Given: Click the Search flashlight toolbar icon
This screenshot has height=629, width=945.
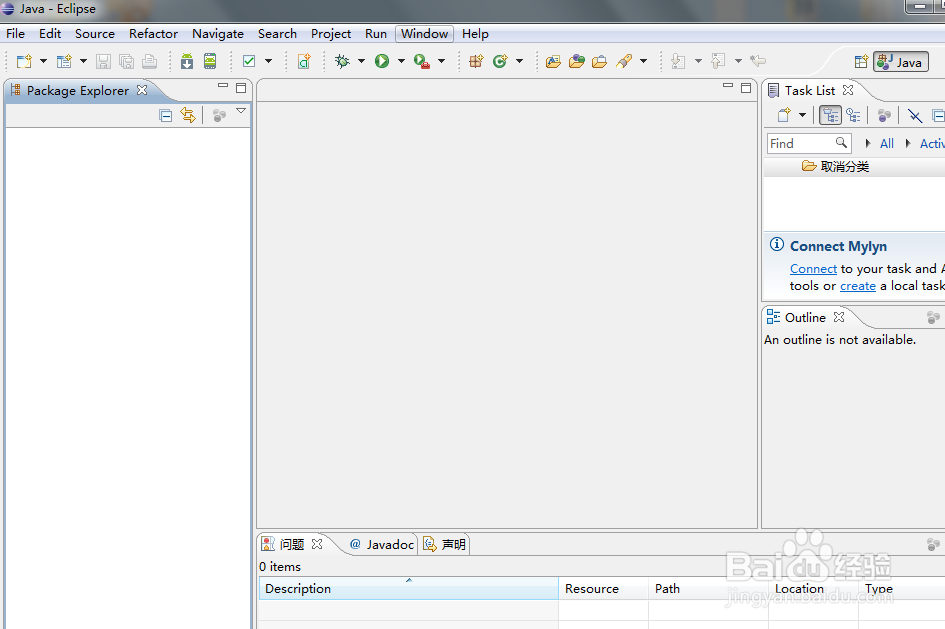Looking at the screenshot, I should [624, 61].
